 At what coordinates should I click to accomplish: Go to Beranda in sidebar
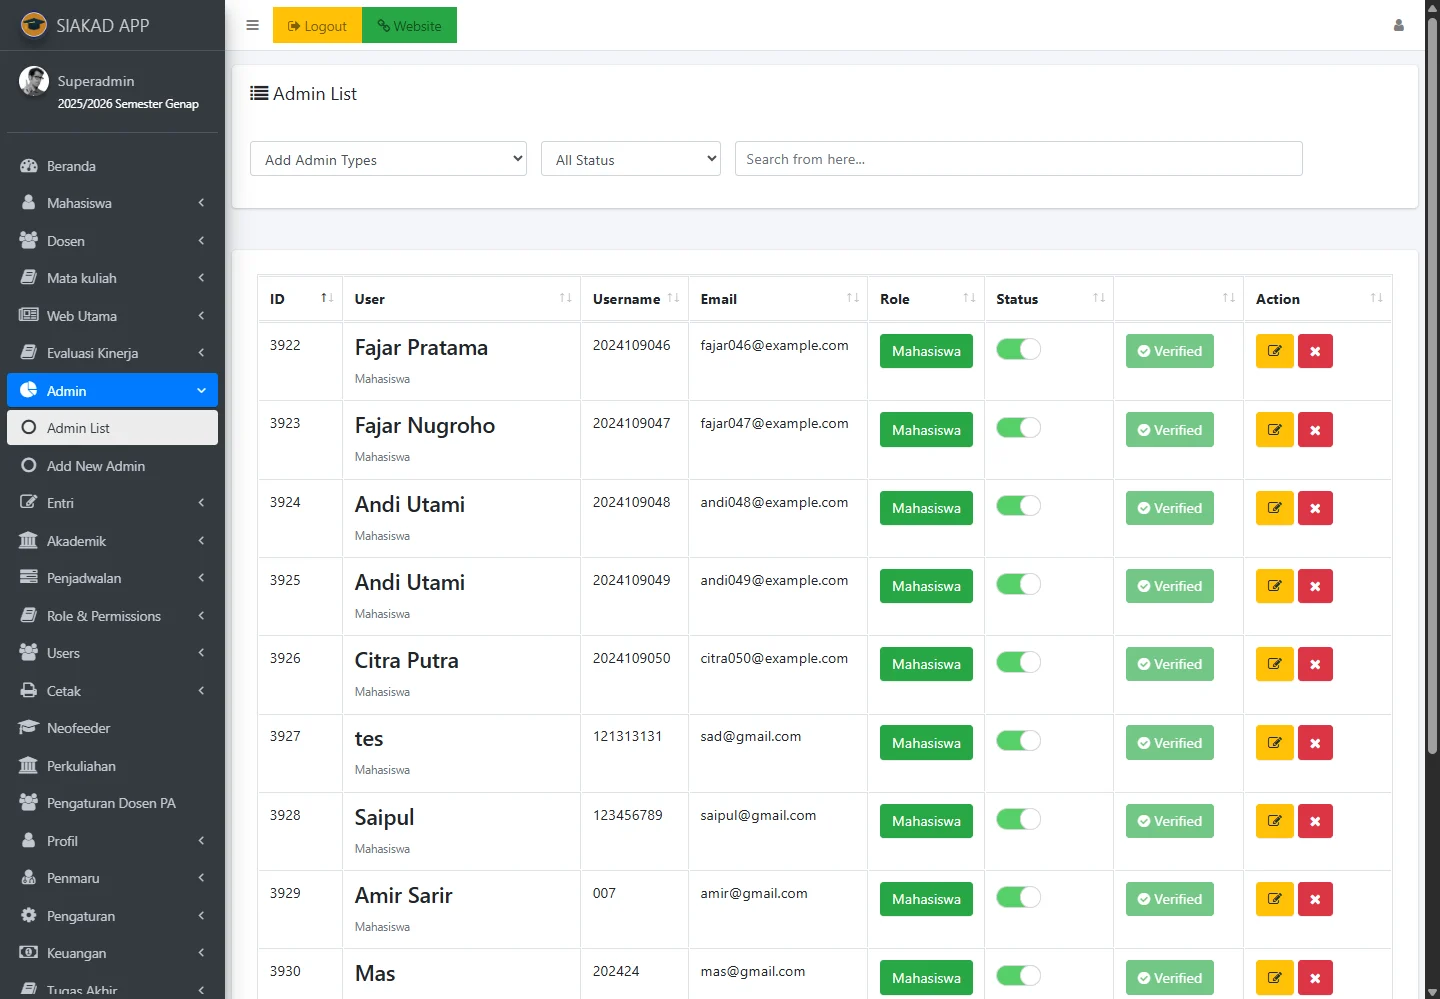tap(71, 166)
